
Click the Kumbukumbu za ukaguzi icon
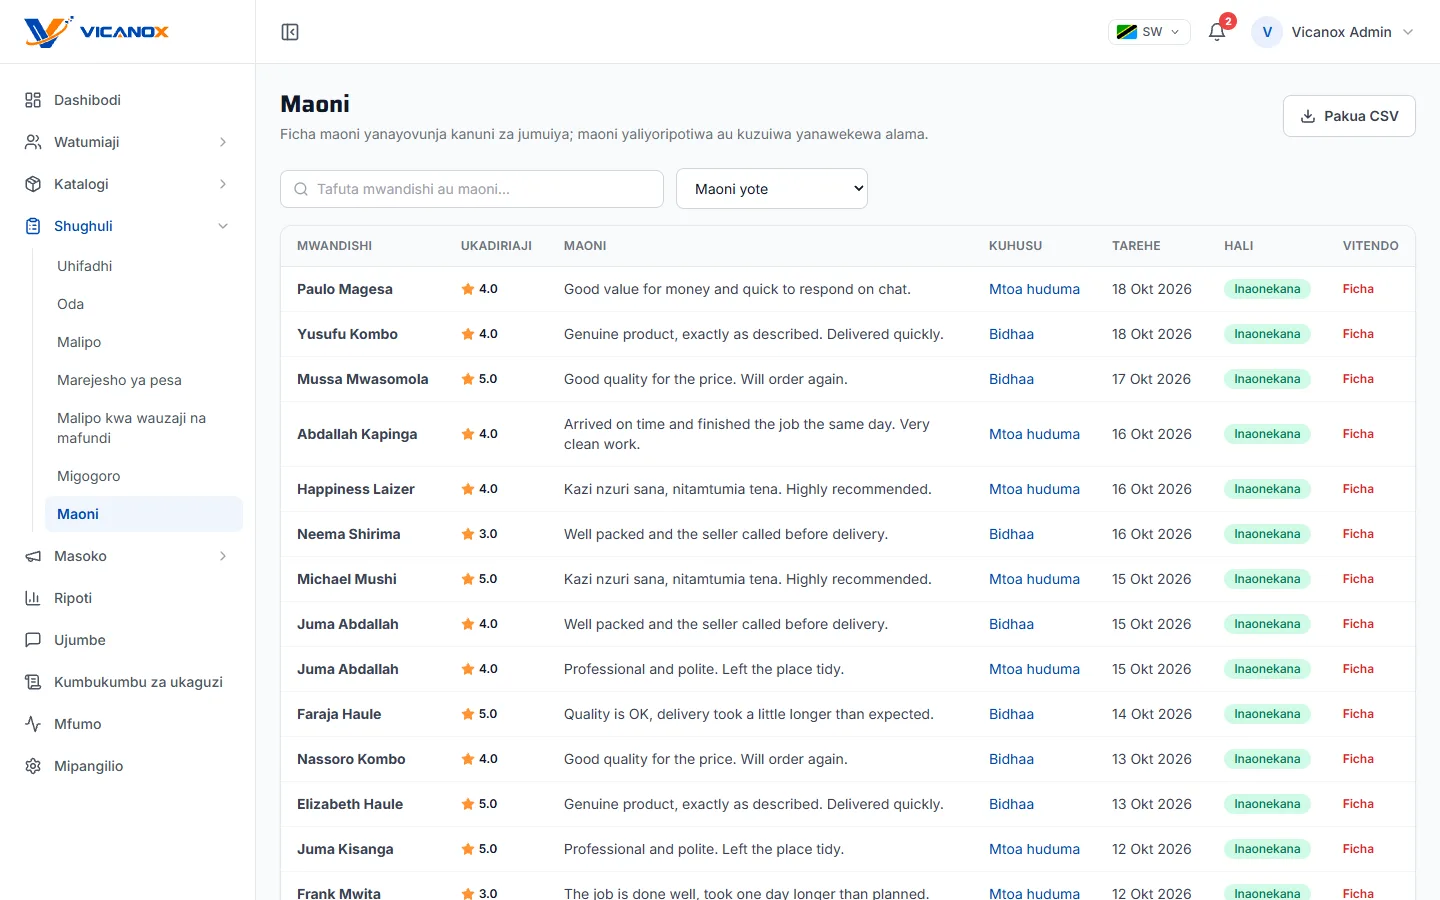coord(33,682)
